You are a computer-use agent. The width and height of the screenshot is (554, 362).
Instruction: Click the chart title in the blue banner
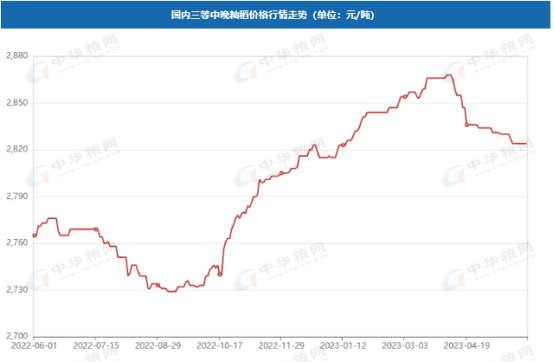click(272, 15)
